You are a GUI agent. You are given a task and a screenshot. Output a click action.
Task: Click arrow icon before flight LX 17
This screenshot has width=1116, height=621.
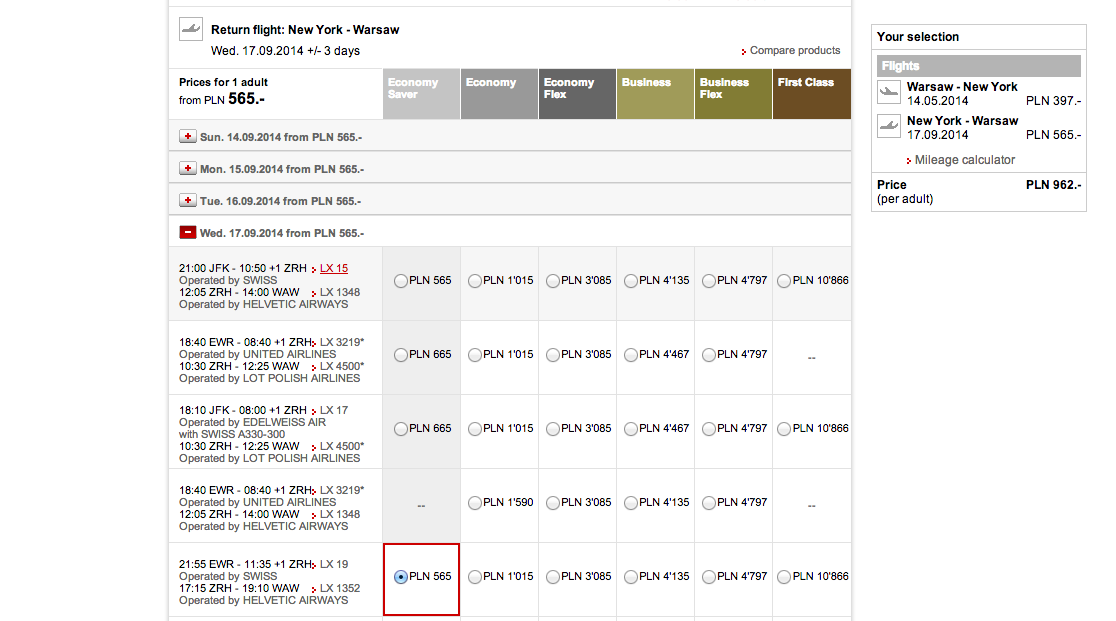[314, 411]
